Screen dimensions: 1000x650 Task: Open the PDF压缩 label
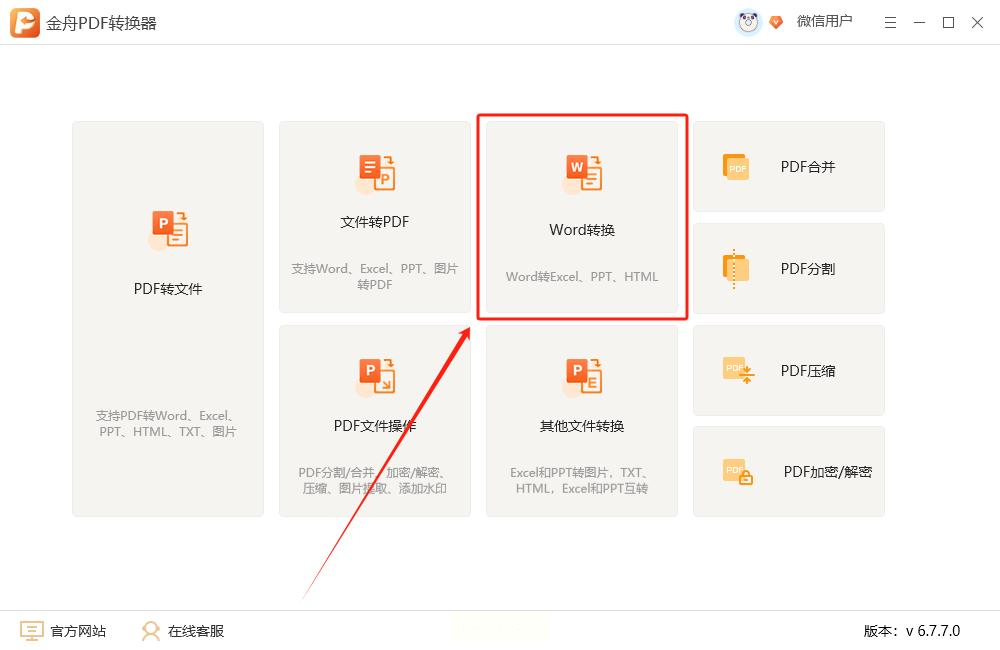(x=808, y=371)
